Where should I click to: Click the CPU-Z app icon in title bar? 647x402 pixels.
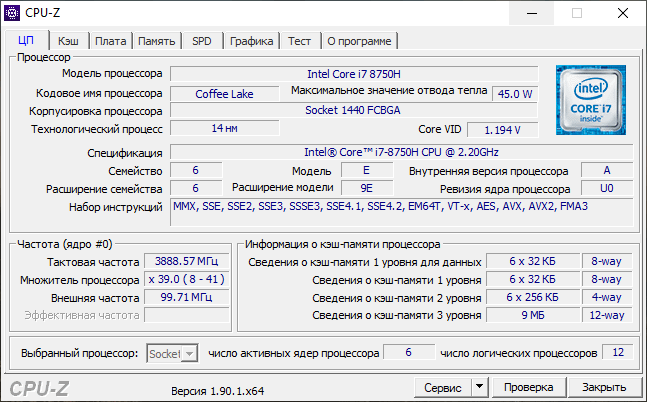pyautogui.click(x=12, y=13)
